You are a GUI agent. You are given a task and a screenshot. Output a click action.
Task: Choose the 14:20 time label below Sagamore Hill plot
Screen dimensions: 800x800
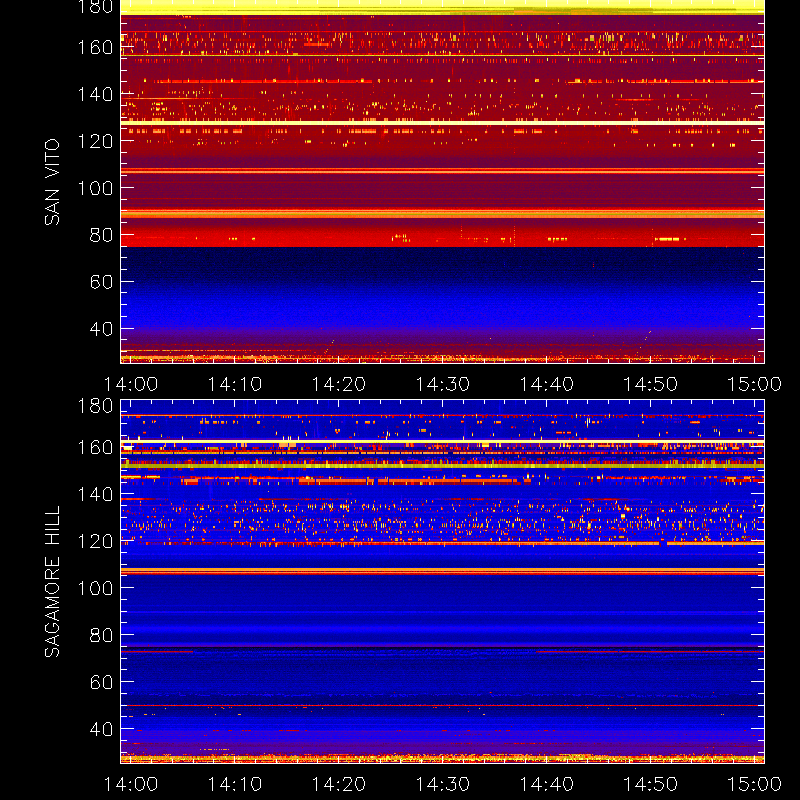click(339, 784)
